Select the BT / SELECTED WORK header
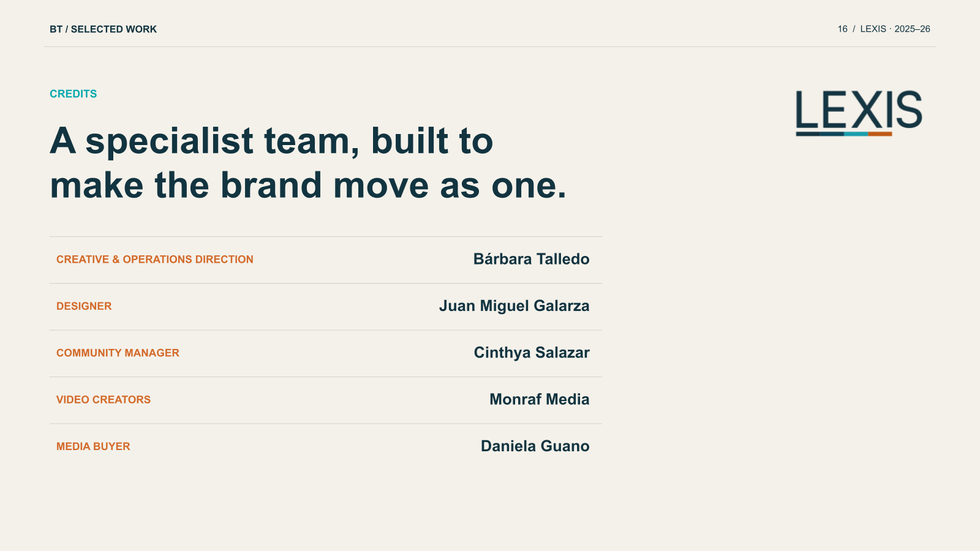The image size is (980, 551). pos(103,29)
